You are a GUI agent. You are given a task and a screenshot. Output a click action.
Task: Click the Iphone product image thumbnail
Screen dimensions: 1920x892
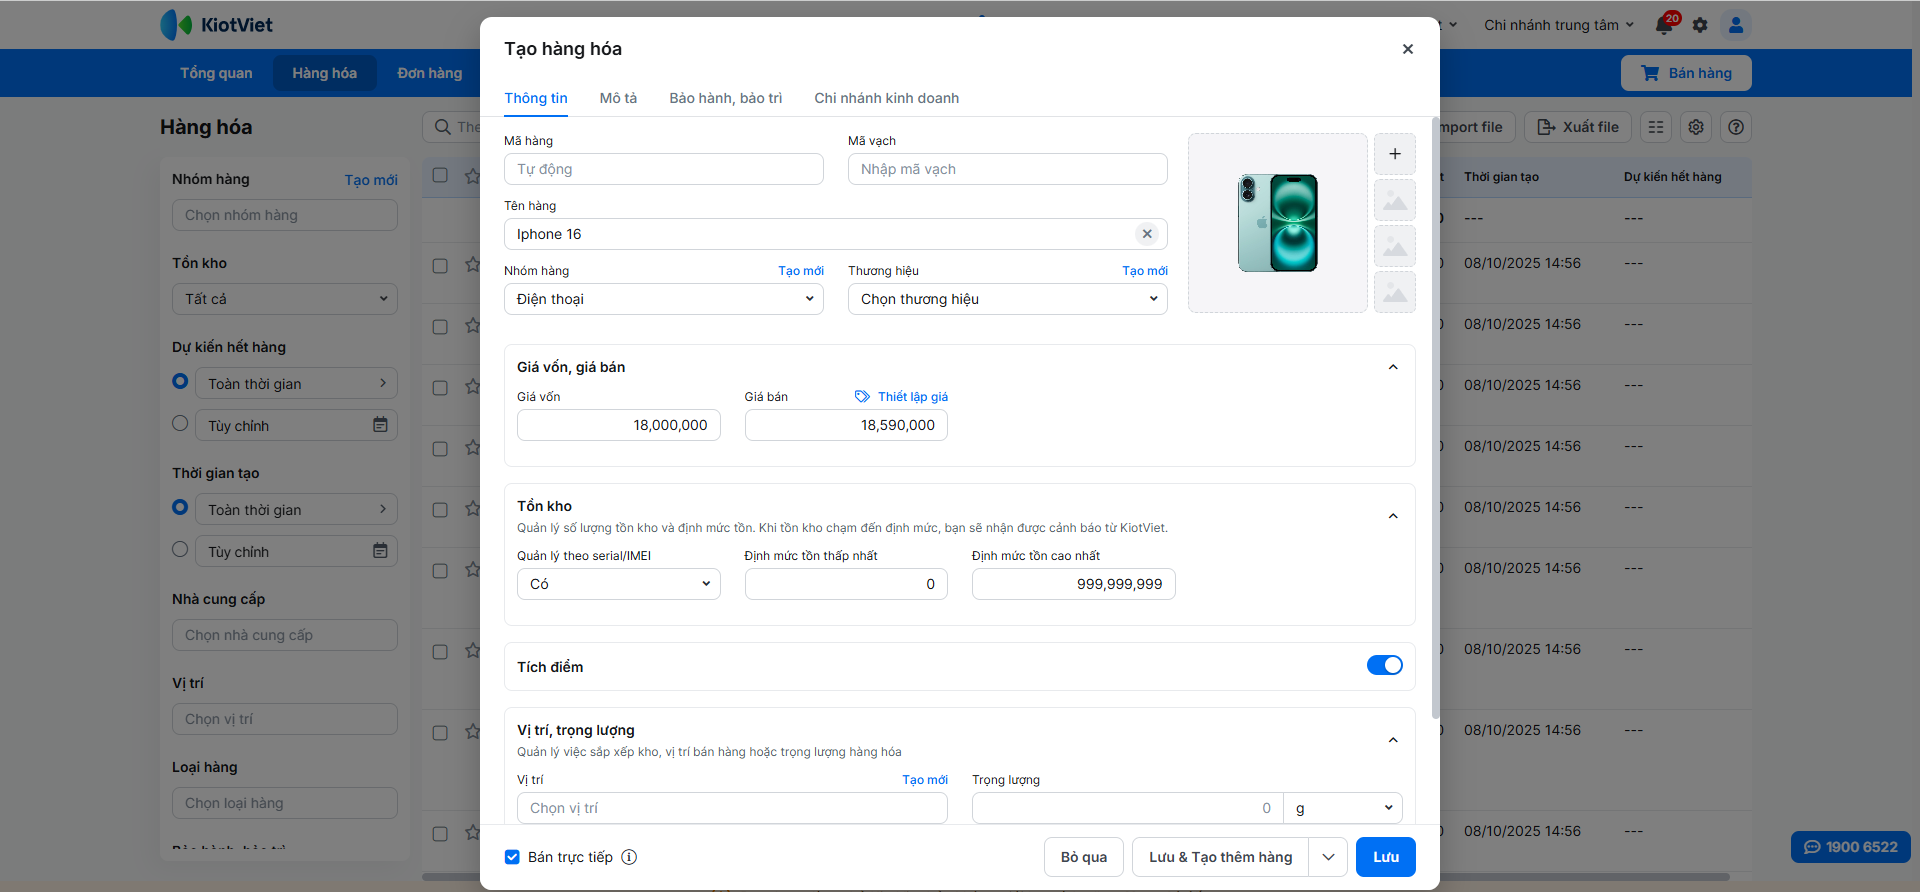1277,223
